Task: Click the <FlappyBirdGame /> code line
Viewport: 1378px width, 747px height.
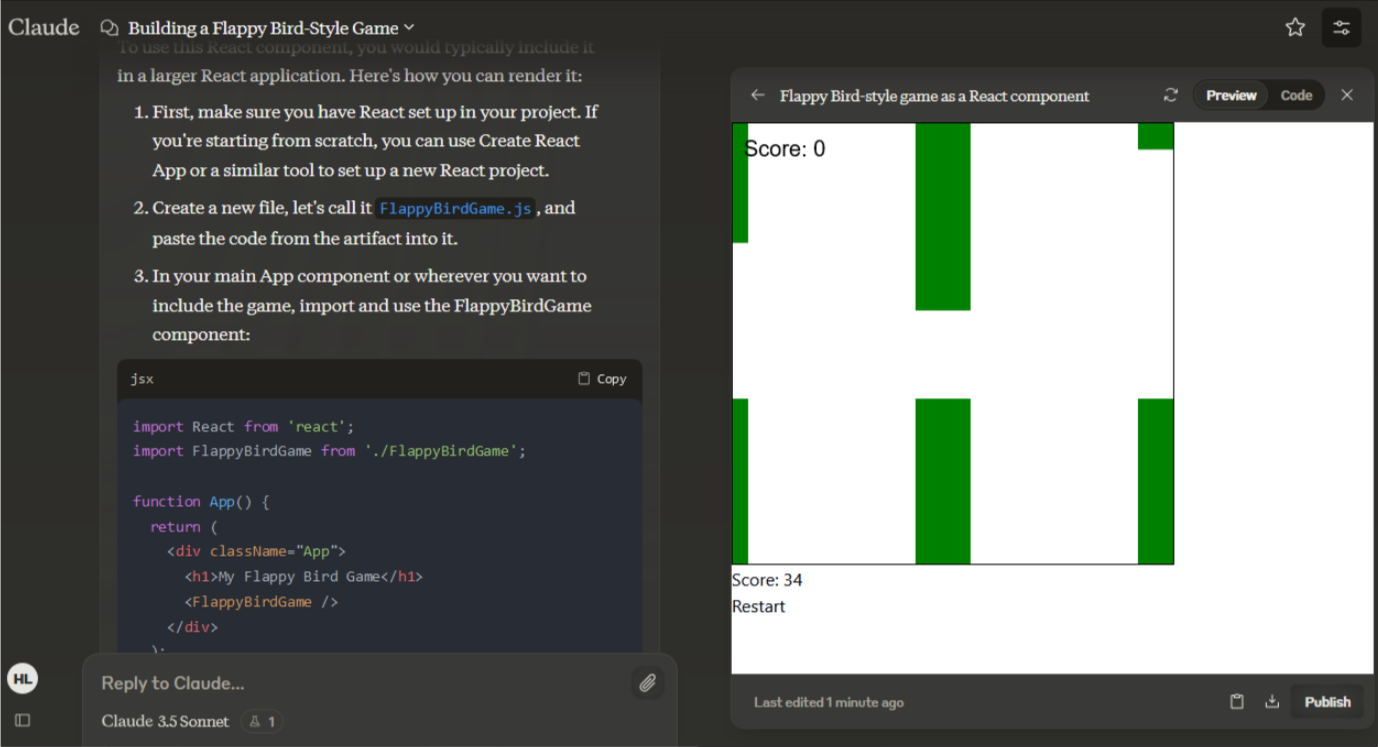Action: pyautogui.click(x=261, y=601)
